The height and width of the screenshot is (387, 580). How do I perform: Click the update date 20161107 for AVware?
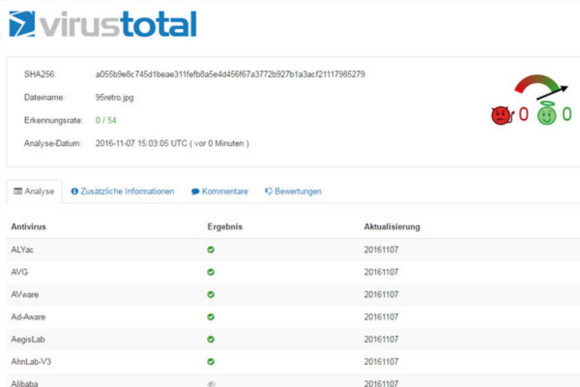(x=381, y=295)
